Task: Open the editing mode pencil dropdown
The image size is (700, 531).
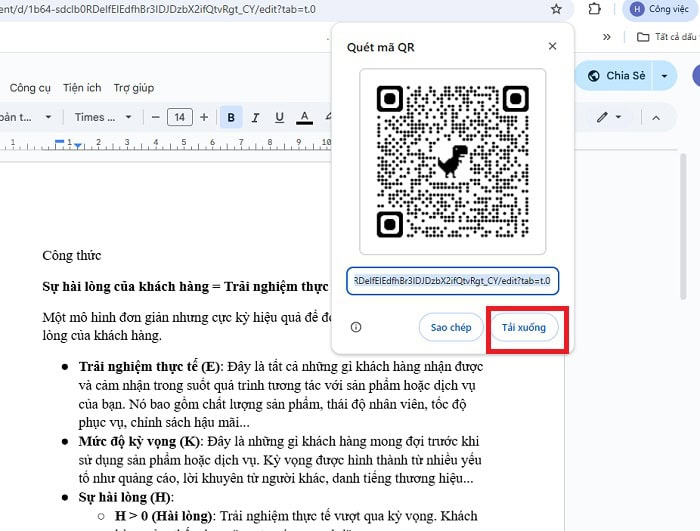Action: click(x=609, y=117)
